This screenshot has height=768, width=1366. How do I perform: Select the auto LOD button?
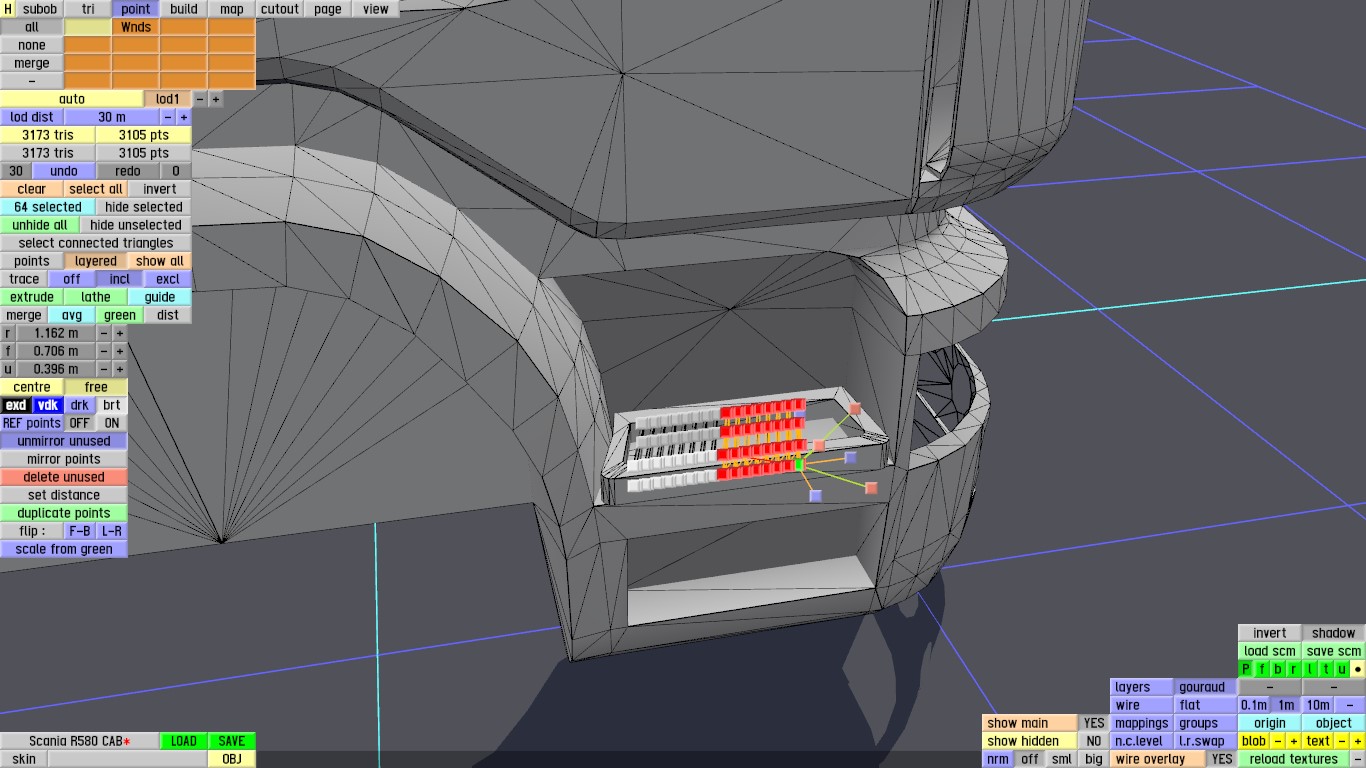click(x=72, y=99)
